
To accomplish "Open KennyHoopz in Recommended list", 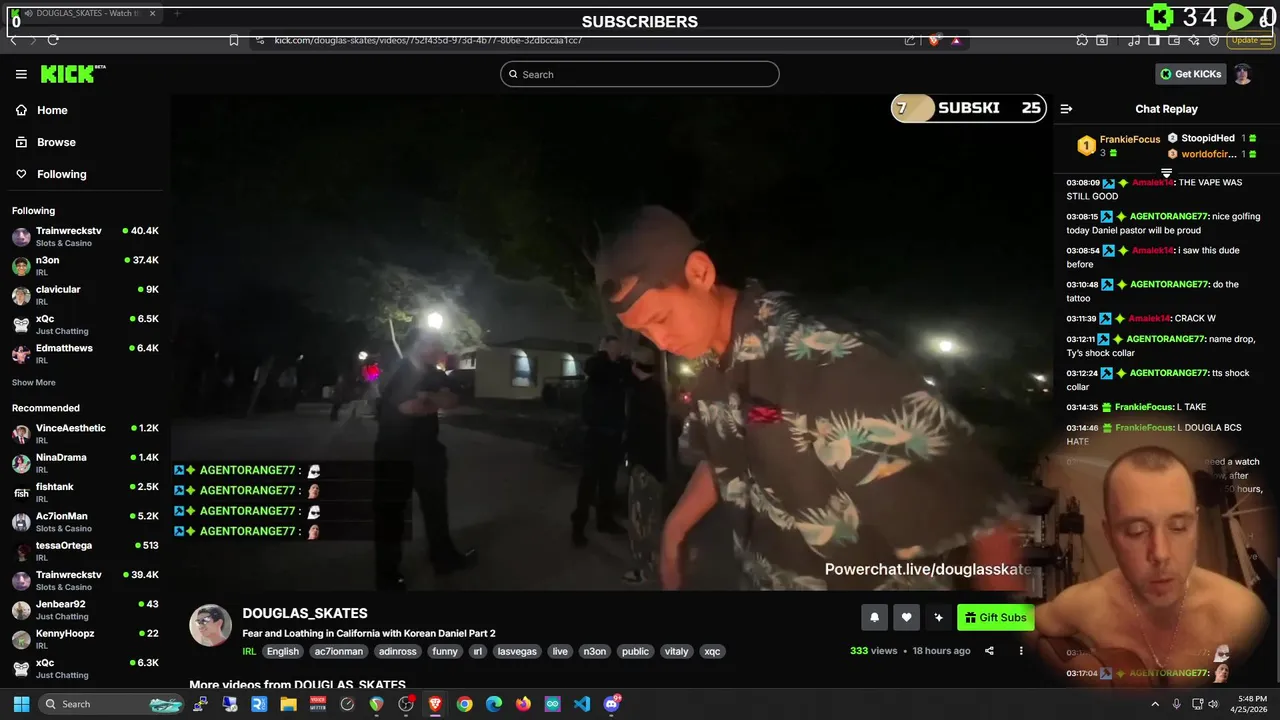I will pos(85,639).
